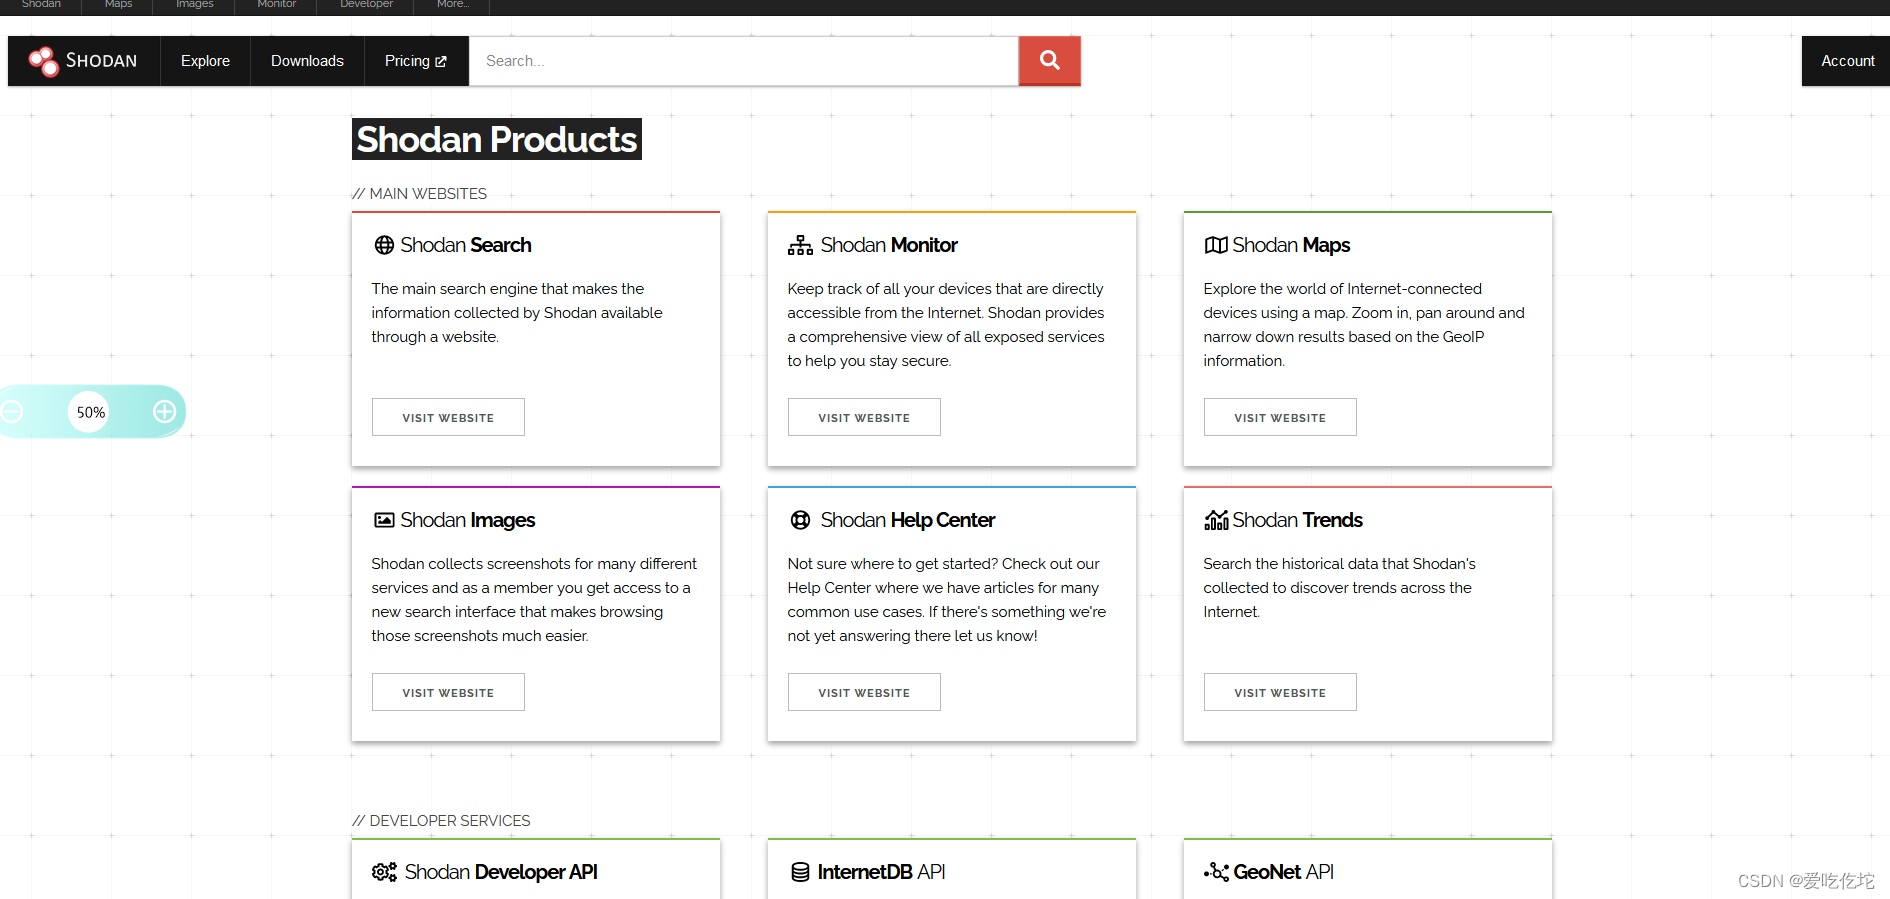Screen dimensions: 1890x899
Task: Click the GeoNet API title
Action: tap(1284, 872)
